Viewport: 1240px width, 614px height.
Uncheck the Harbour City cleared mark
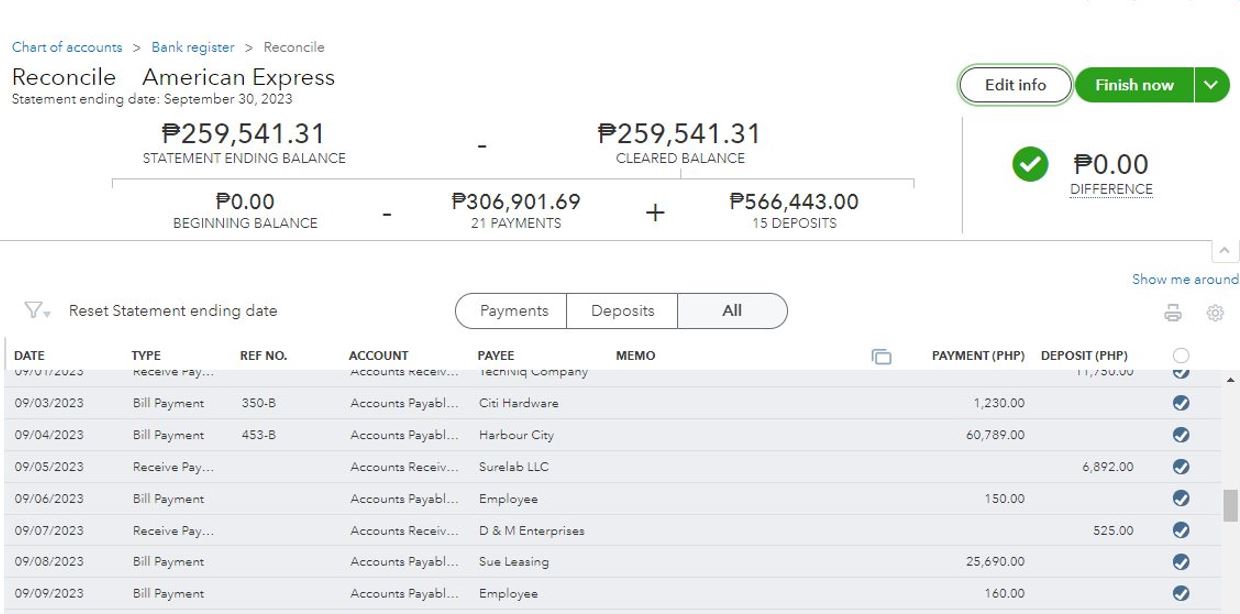pyautogui.click(x=1181, y=435)
